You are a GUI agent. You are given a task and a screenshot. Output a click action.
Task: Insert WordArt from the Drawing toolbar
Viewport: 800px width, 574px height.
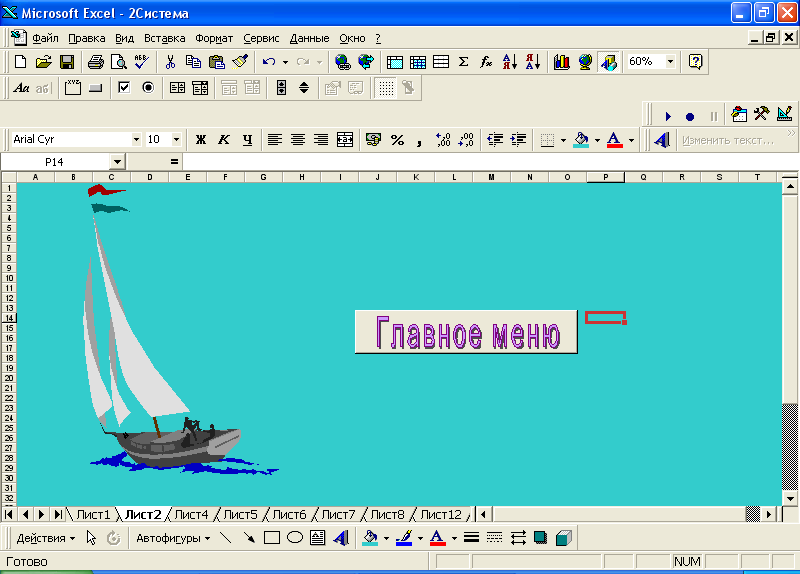(x=341, y=538)
